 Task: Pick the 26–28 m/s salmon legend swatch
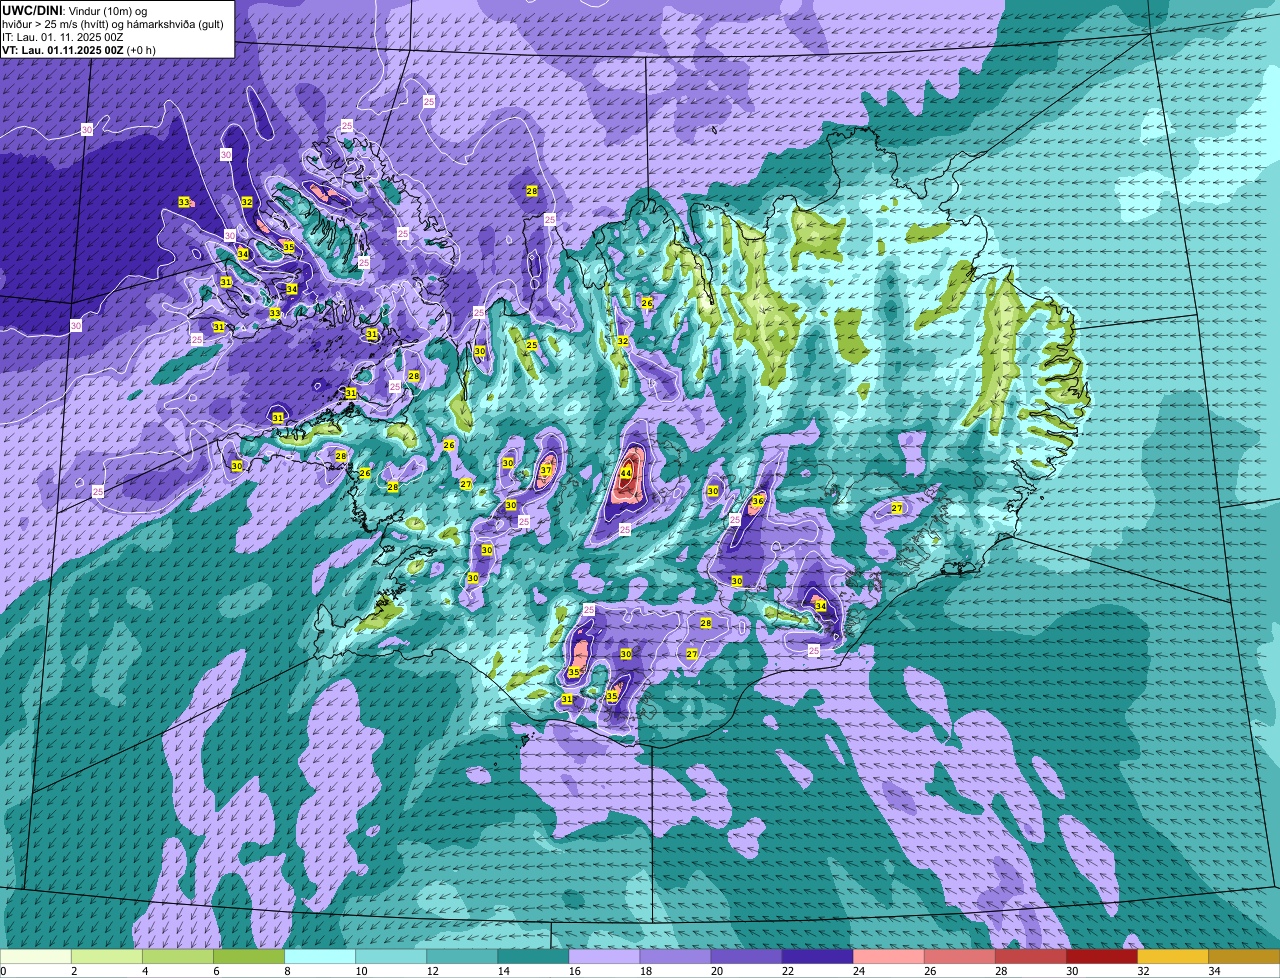(959, 956)
